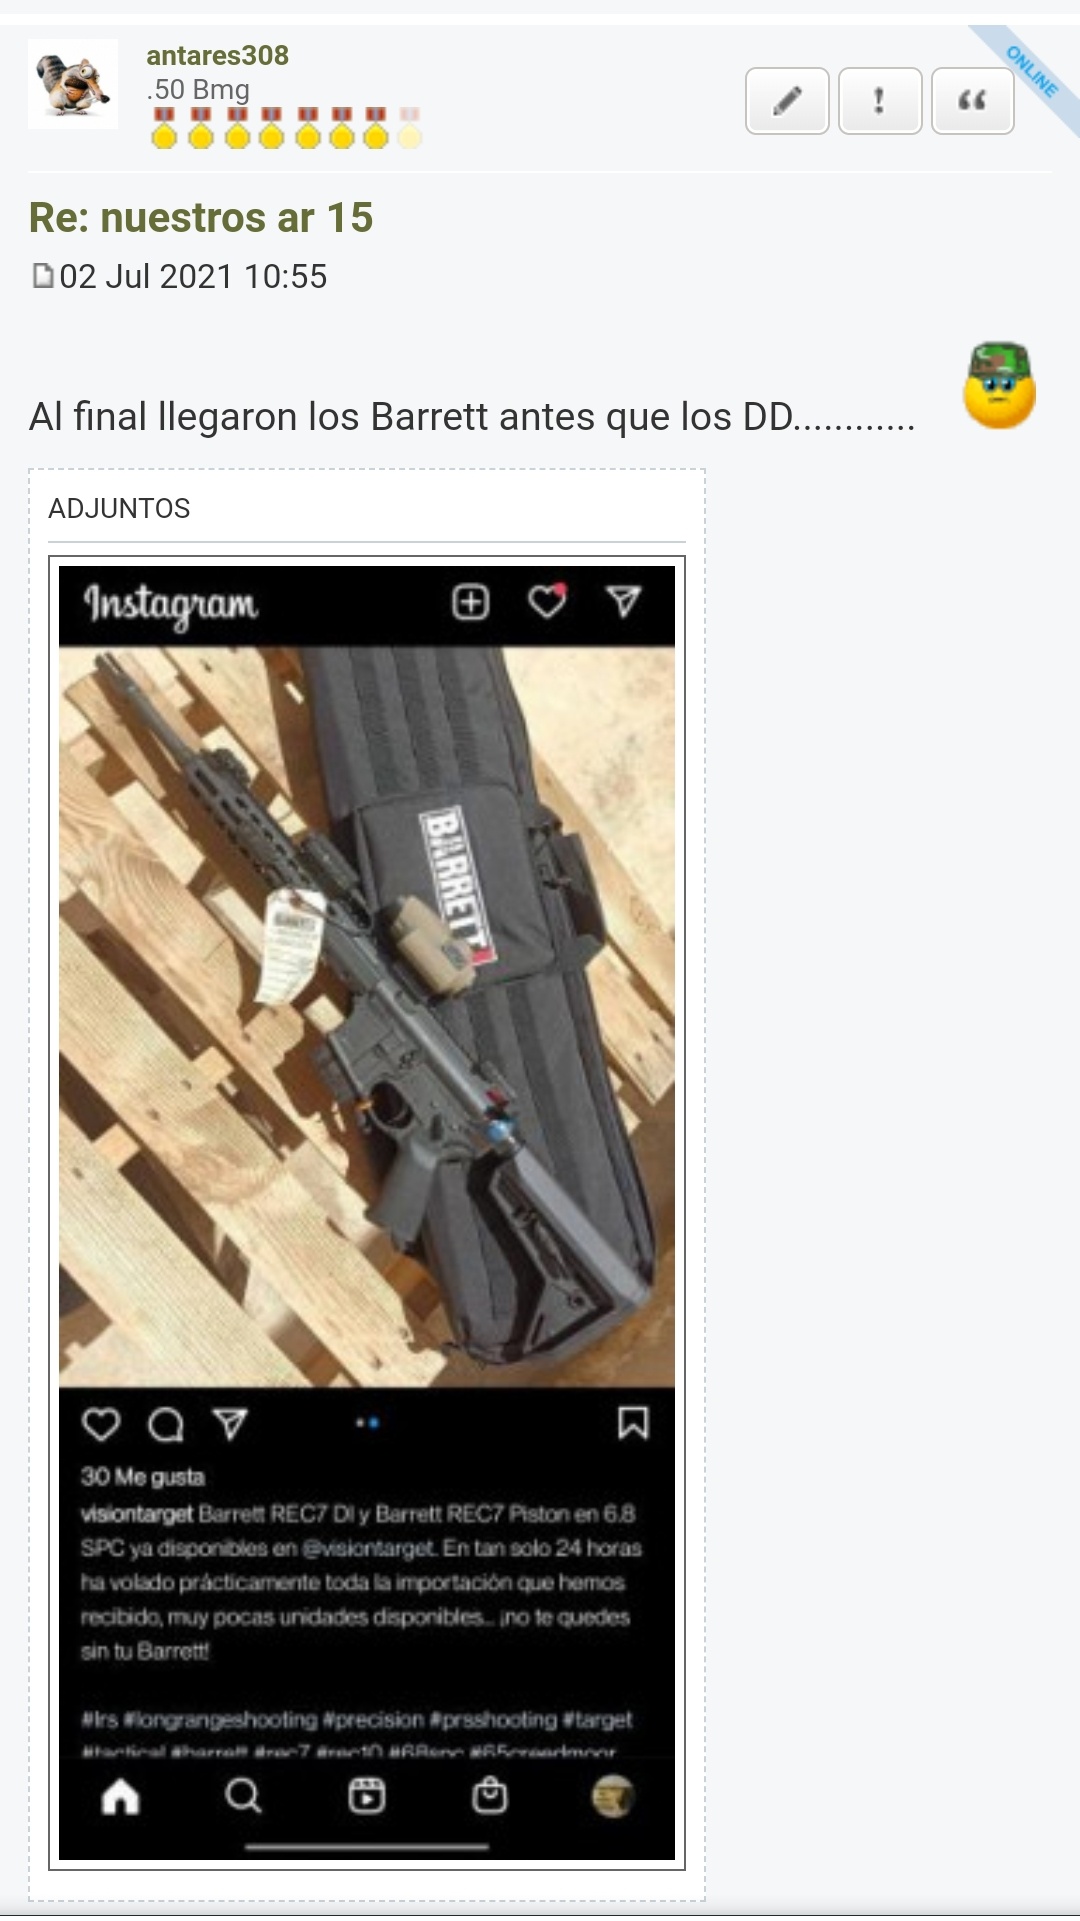Open the Instagram Reels tab icon
1080x1921 pixels.
(x=367, y=1797)
